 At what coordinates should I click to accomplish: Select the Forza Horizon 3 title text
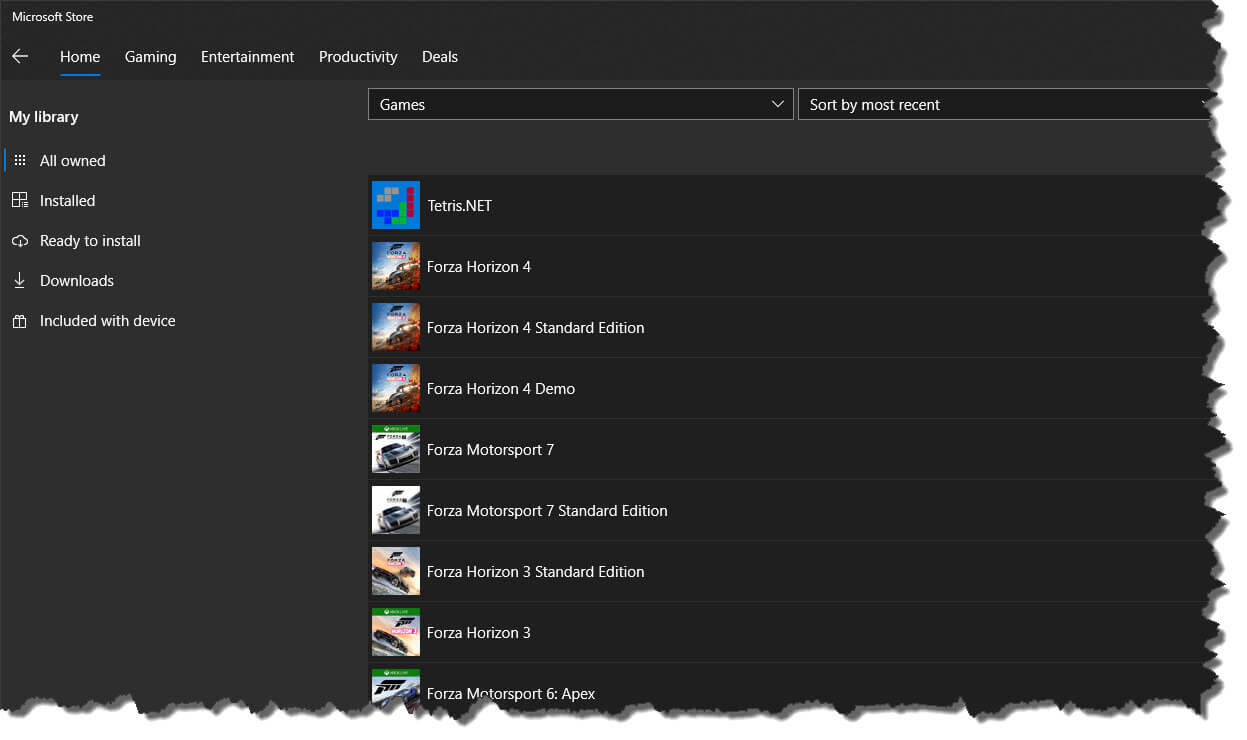479,632
